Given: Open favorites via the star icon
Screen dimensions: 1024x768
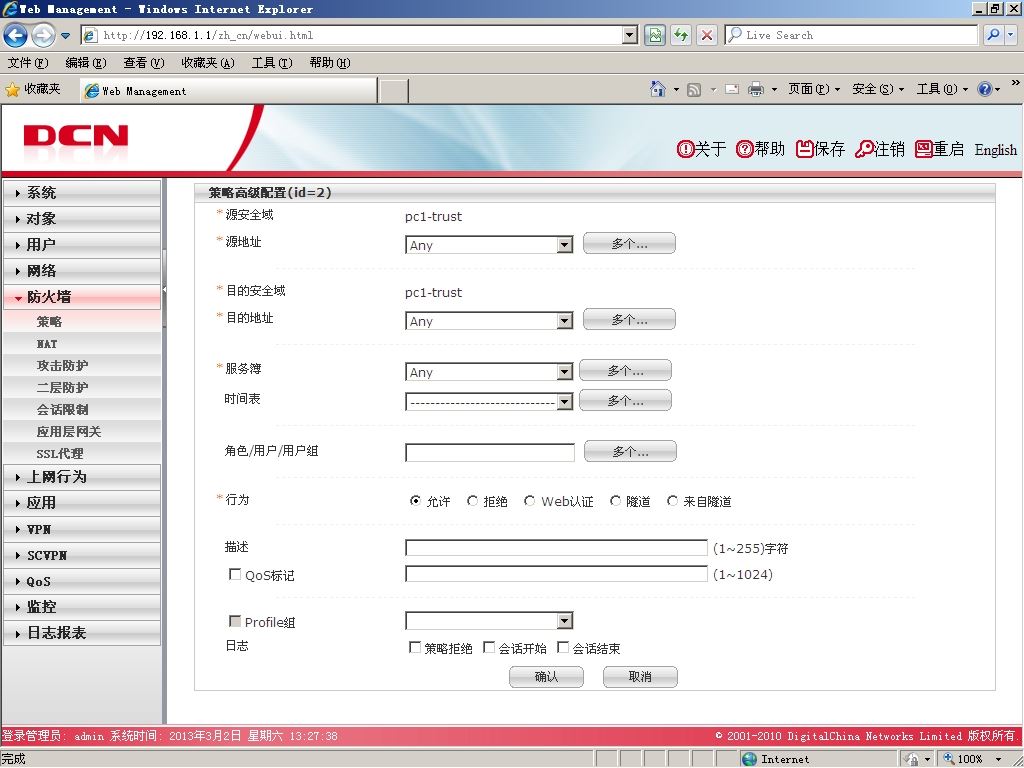Looking at the screenshot, I should click(12, 89).
